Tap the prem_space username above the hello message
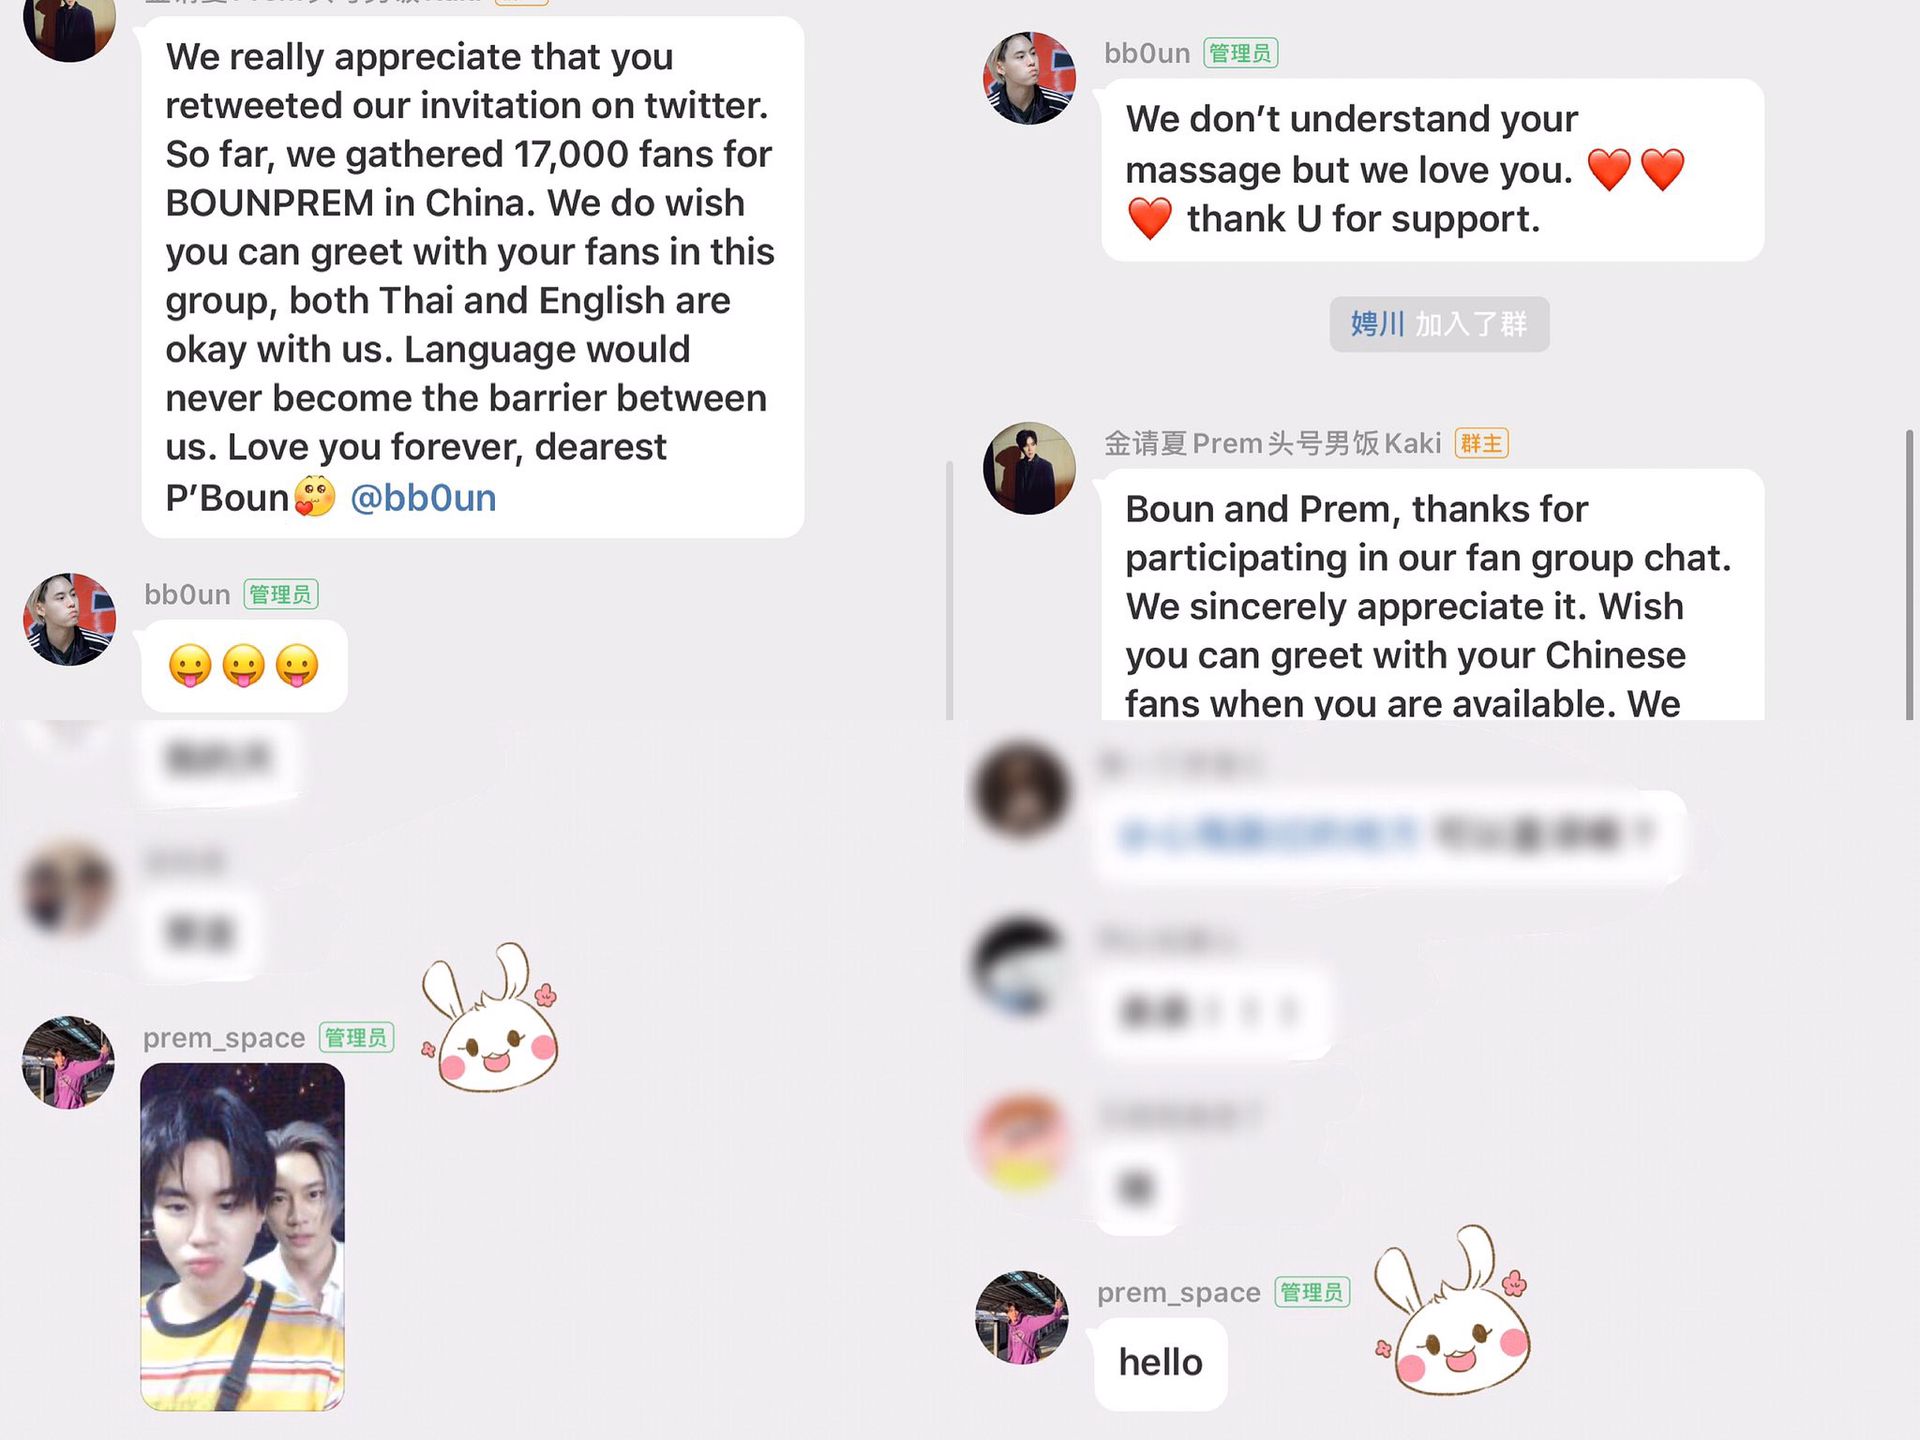The height and width of the screenshot is (1440, 1920). pyautogui.click(x=1178, y=1292)
